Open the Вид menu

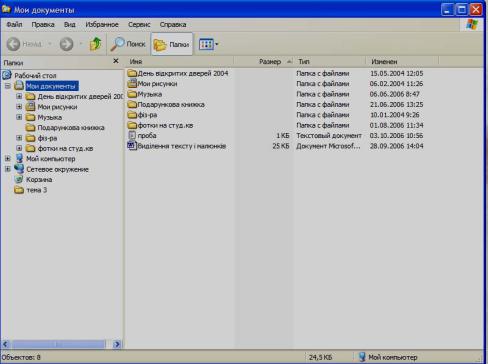click(x=70, y=25)
